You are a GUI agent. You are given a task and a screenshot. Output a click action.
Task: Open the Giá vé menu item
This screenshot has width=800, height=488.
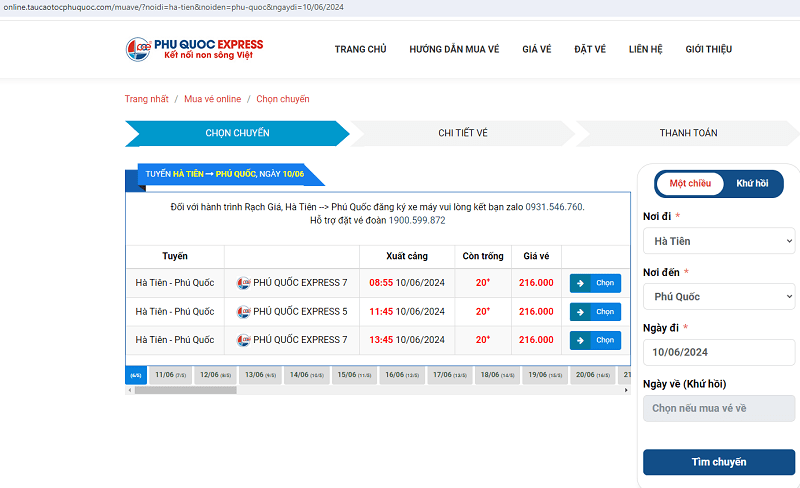[536, 49]
